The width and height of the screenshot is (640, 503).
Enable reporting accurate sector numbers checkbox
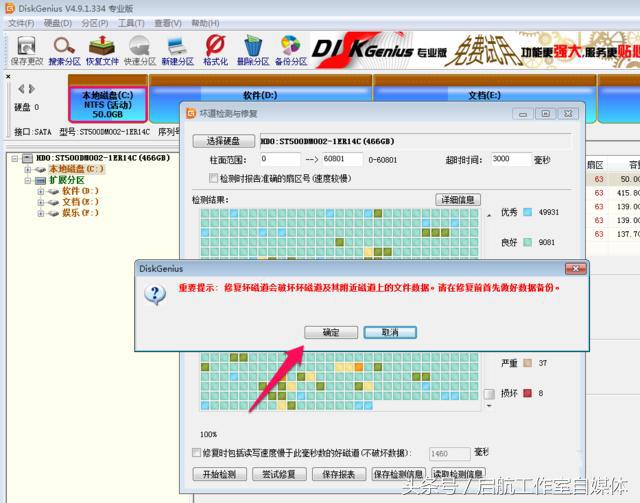click(x=213, y=178)
